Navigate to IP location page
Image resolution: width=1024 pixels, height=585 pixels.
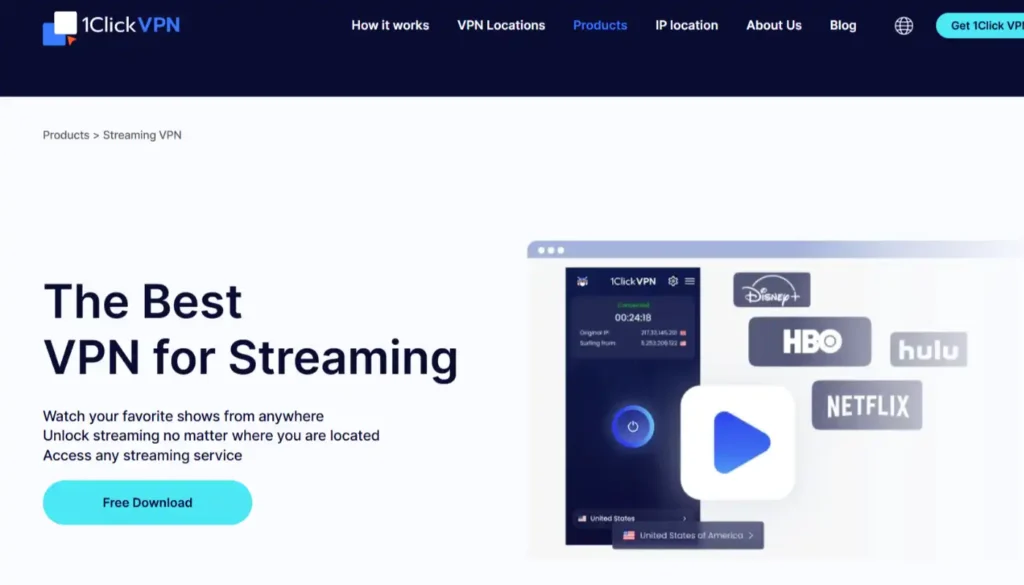[686, 26]
